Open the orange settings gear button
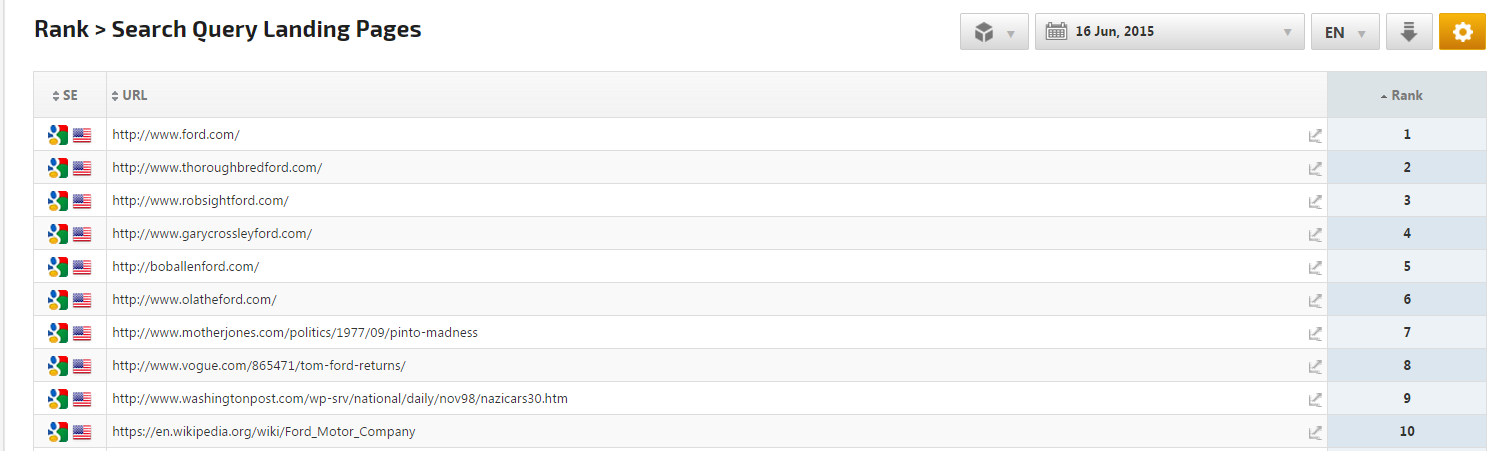This screenshot has height=451, width=1490. 1462,32
